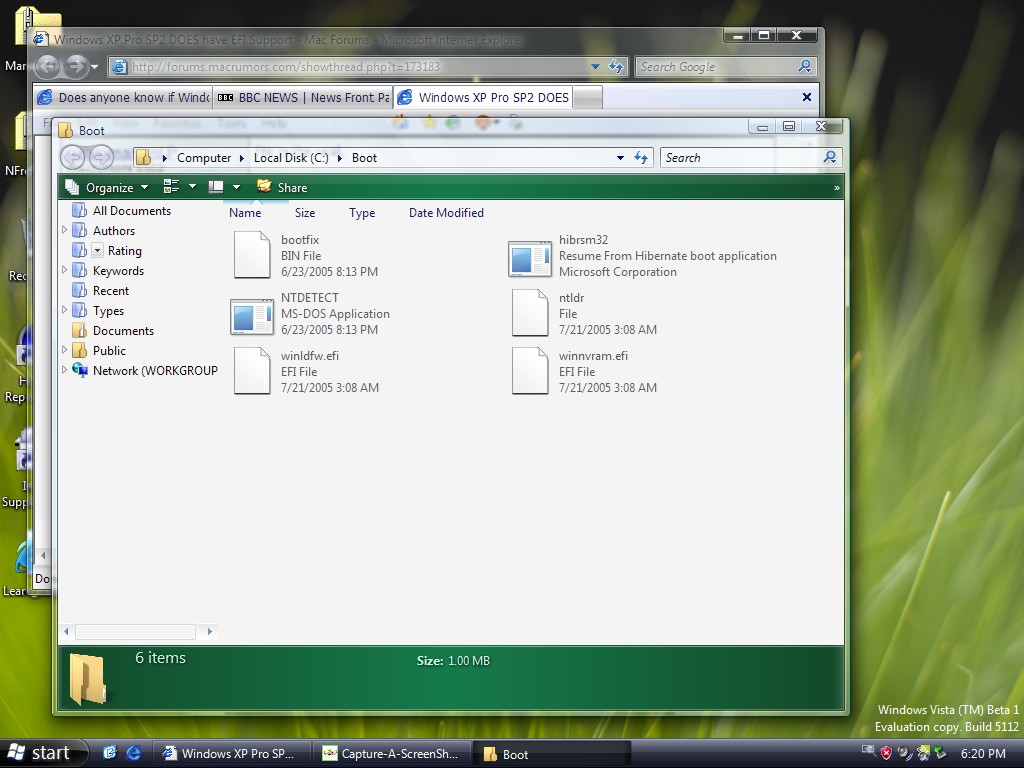1024x768 pixels.
Task: Open the Internet Explorer address dropdown
Action: pos(595,67)
